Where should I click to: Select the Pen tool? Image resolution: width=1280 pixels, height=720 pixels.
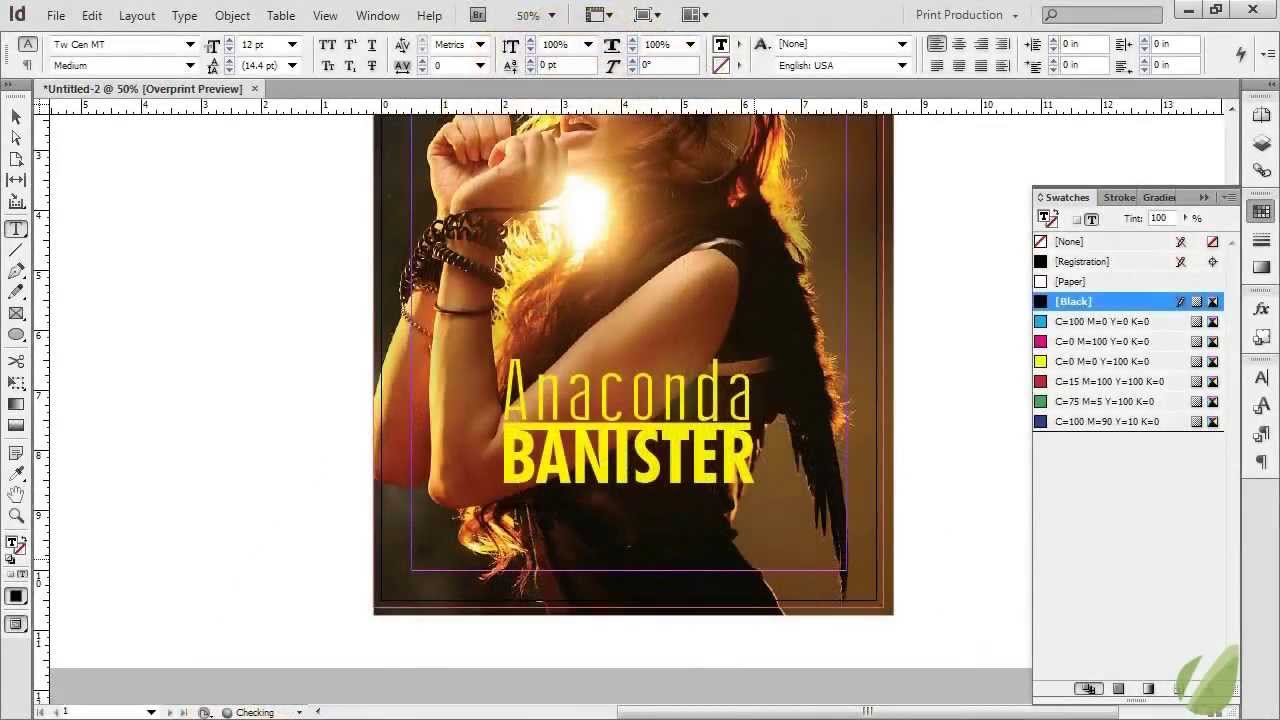[16, 270]
